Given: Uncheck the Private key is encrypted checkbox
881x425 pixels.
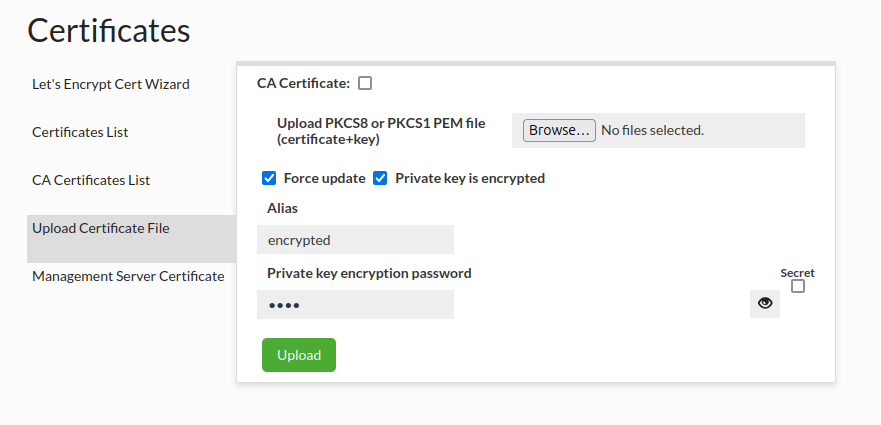Looking at the screenshot, I should pos(380,178).
